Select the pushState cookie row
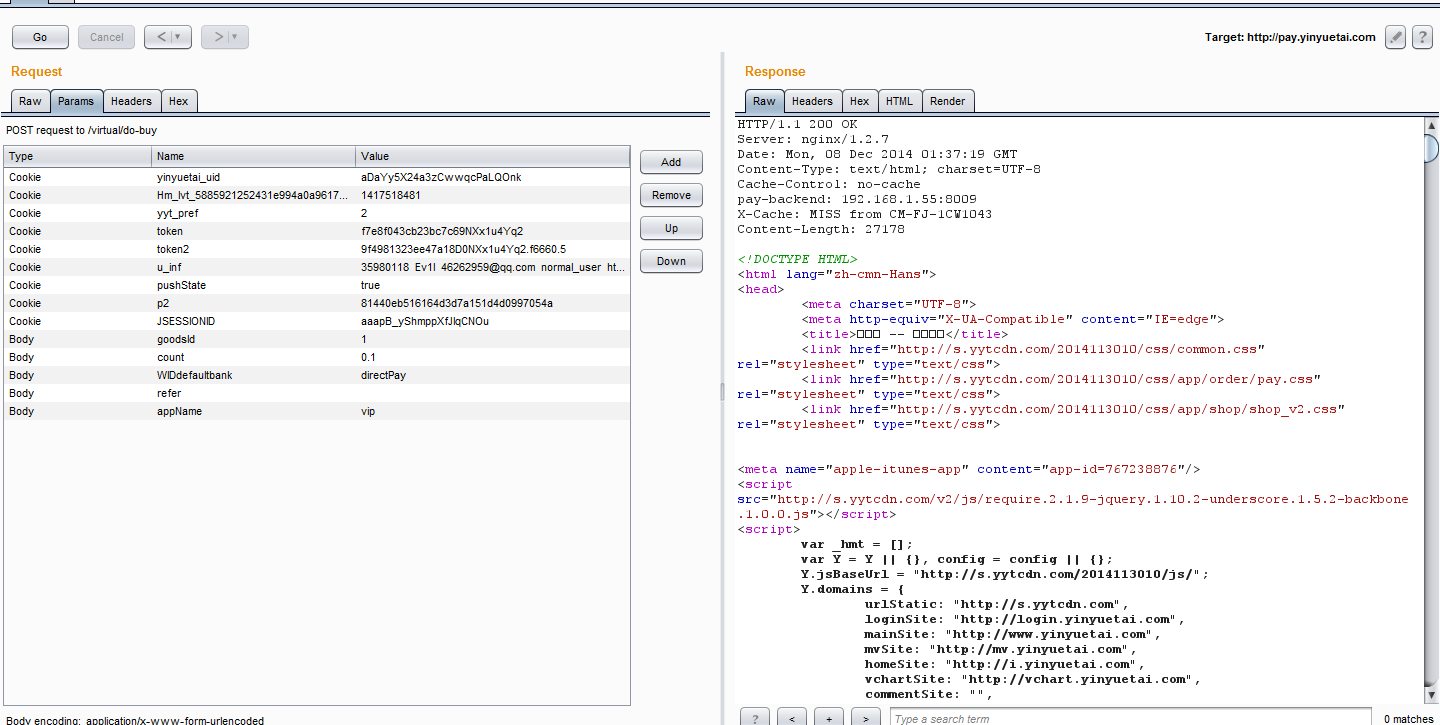The width and height of the screenshot is (1440, 725). coord(317,285)
